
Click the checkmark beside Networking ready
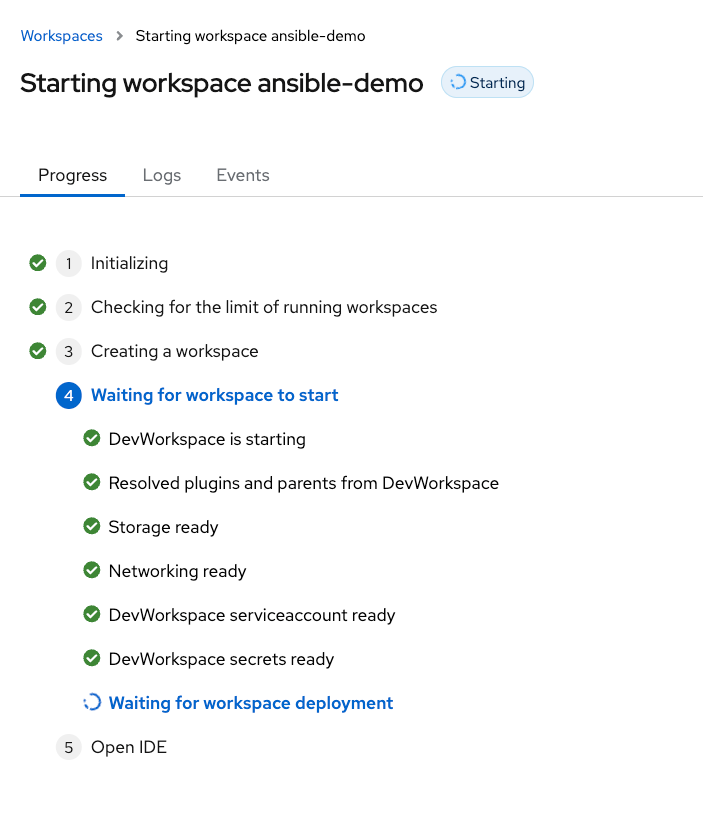[92, 570]
